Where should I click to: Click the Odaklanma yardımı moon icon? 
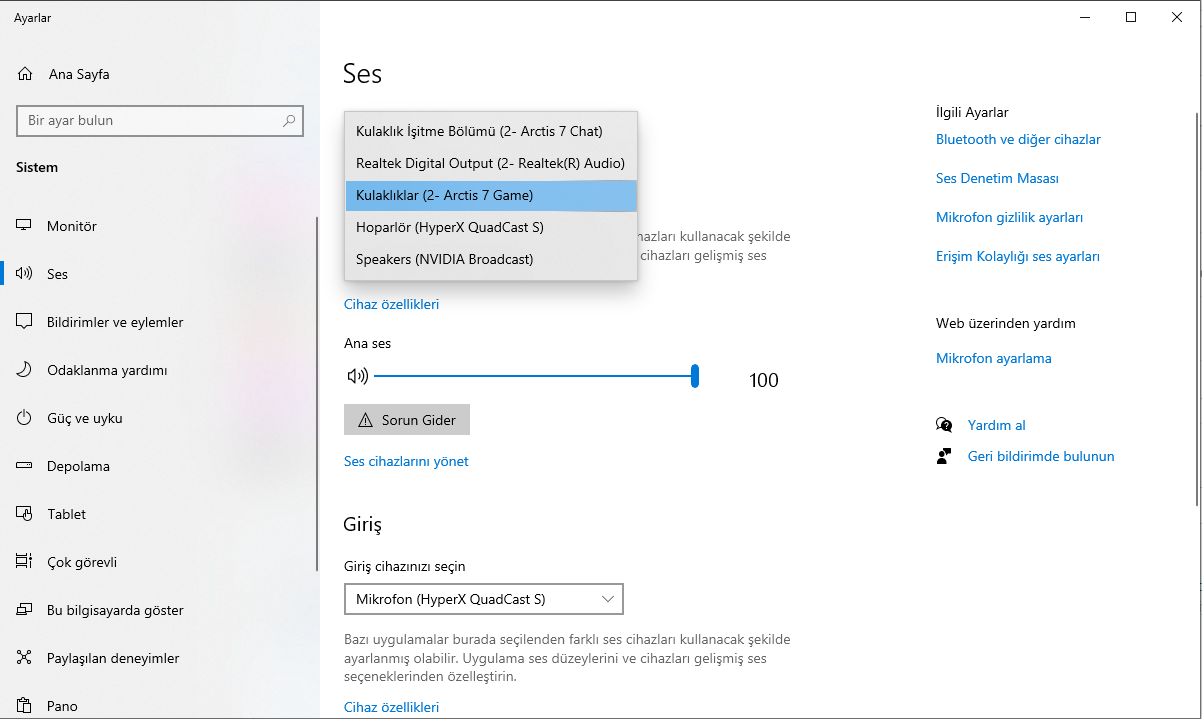point(25,370)
